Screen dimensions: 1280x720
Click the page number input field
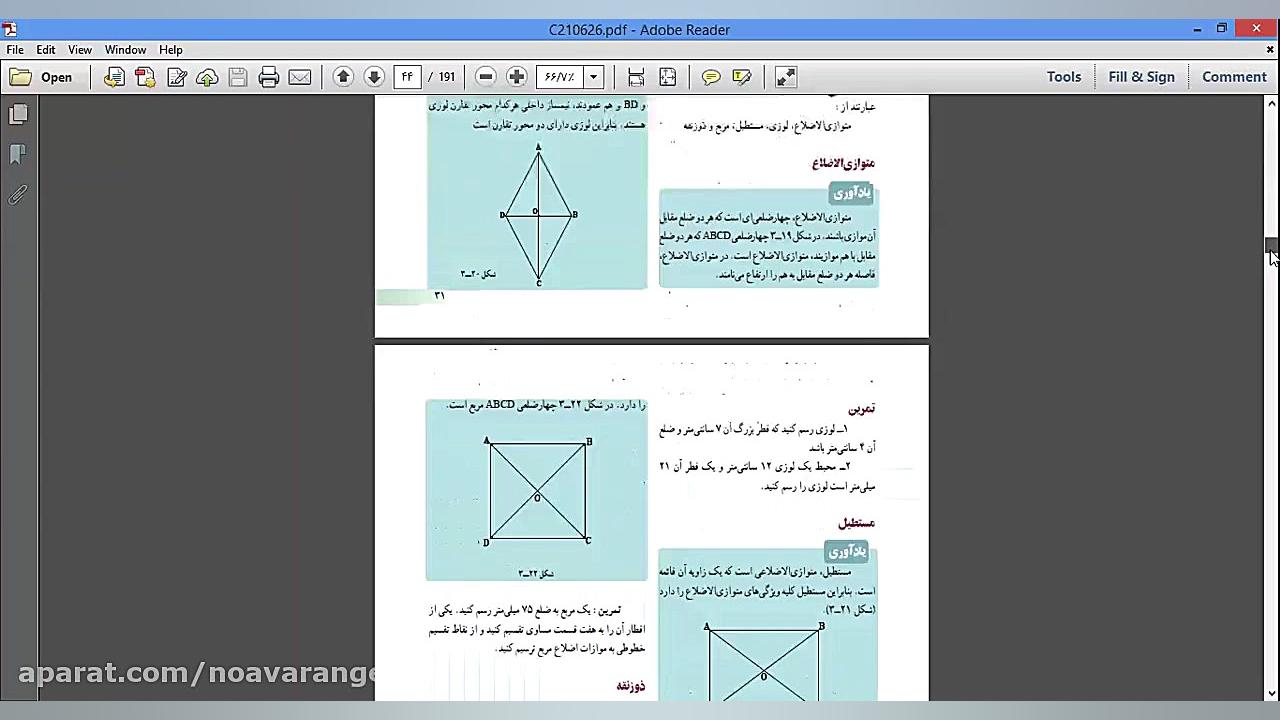407,77
